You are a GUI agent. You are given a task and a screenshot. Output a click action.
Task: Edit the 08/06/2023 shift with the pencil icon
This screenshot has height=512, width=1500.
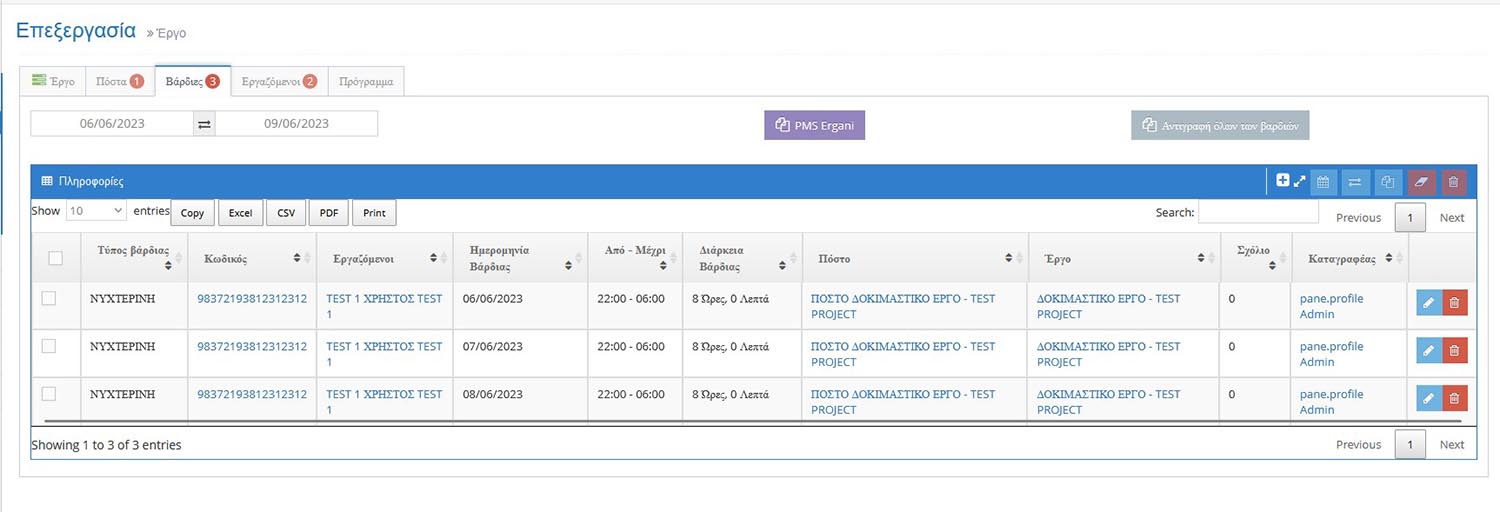point(1429,398)
